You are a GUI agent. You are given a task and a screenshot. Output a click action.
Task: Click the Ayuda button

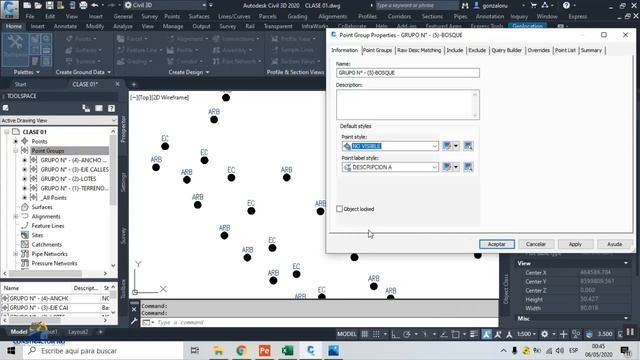click(x=614, y=244)
